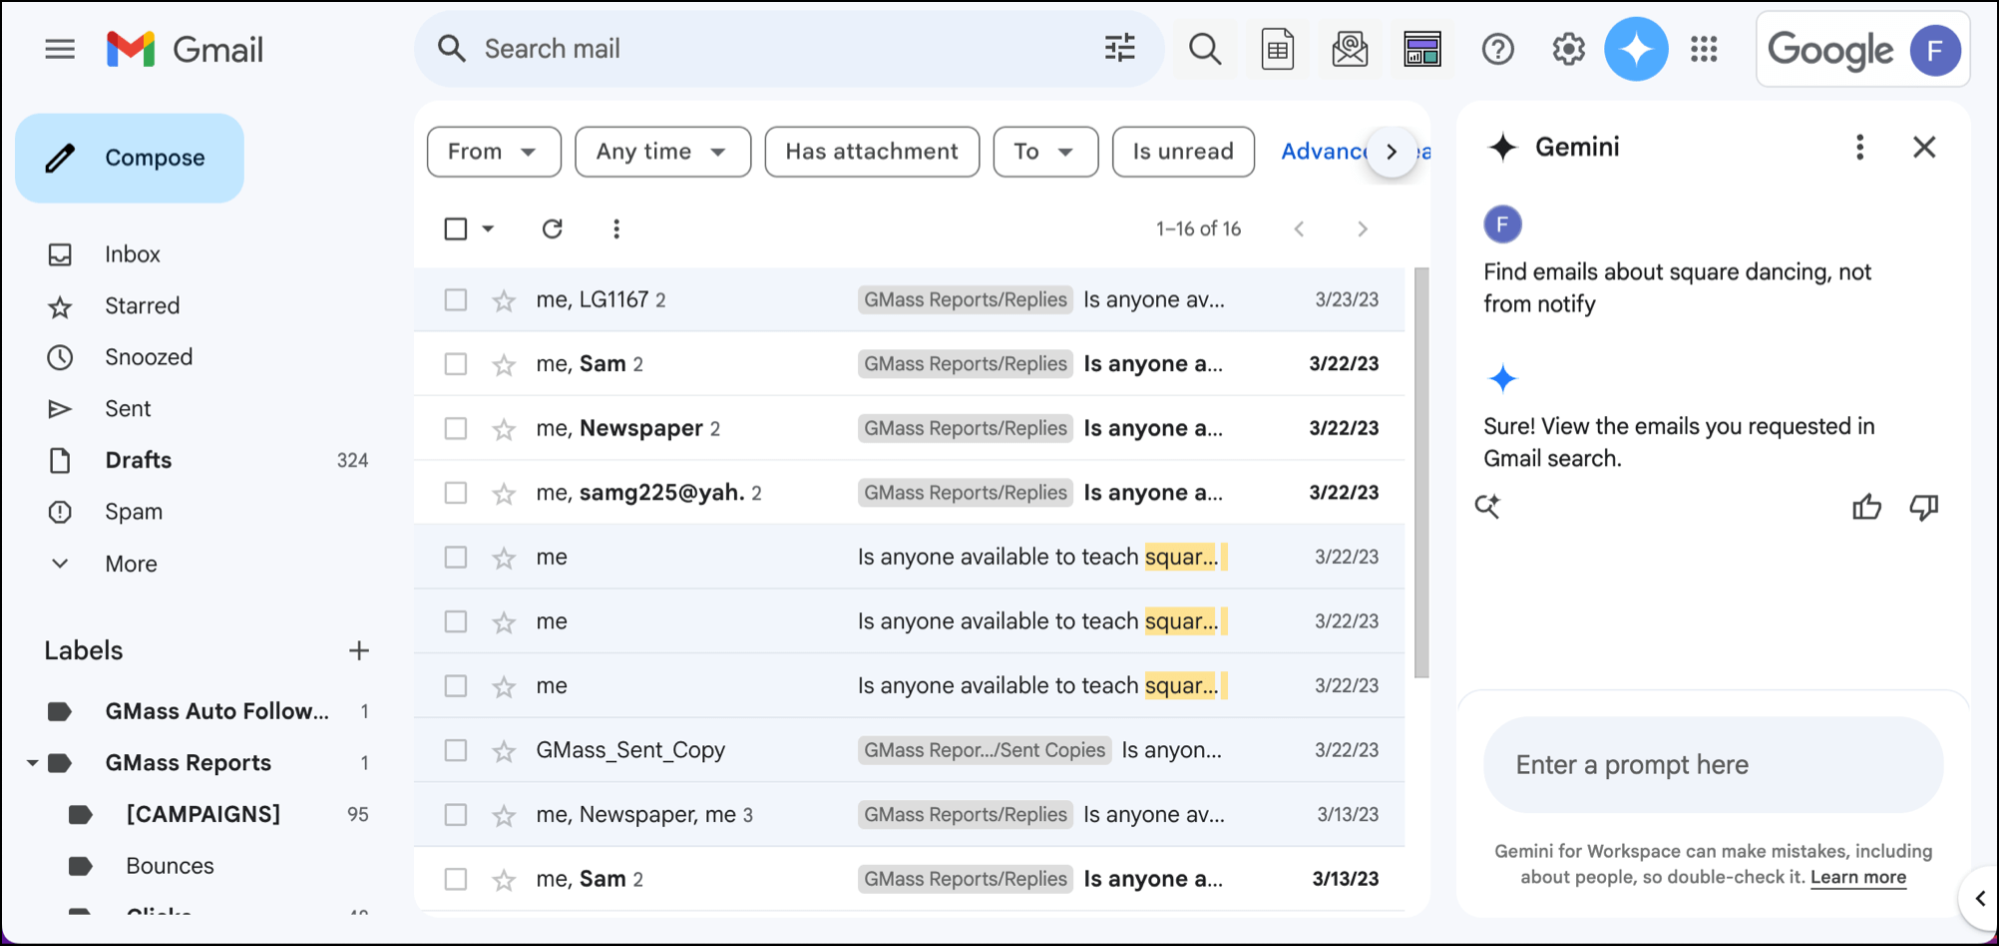The width and height of the screenshot is (1999, 946).
Task: Open Advanced search link
Action: point(1325,152)
